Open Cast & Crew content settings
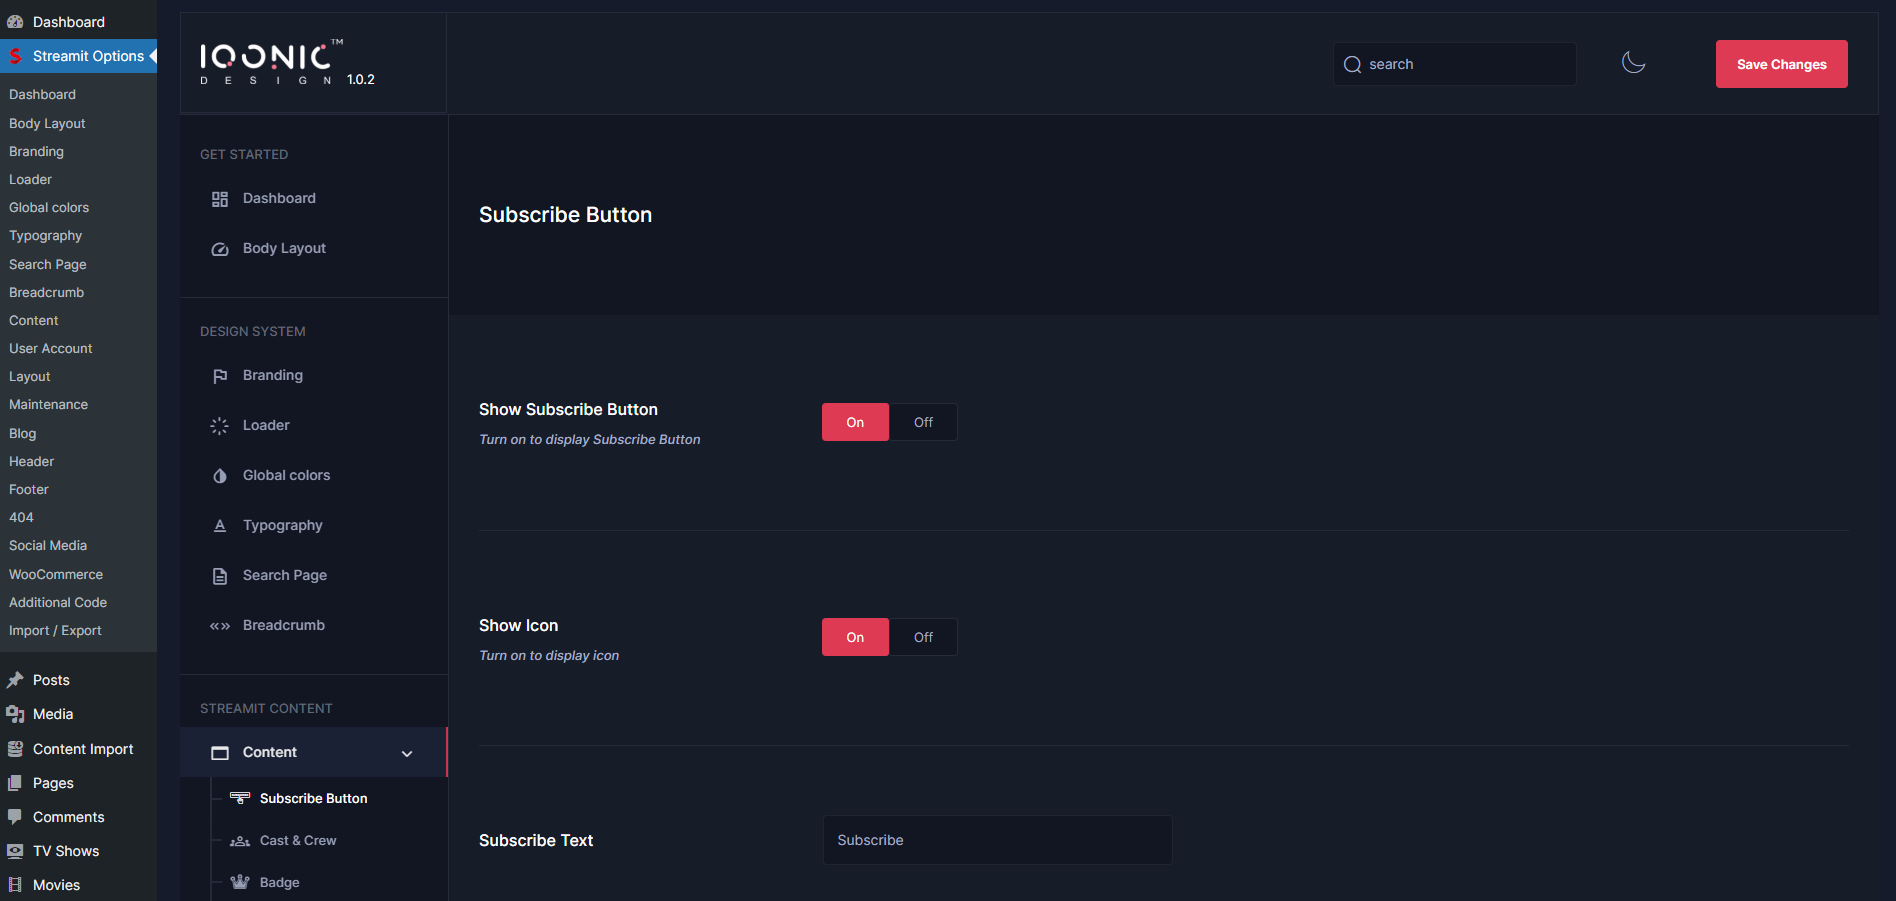This screenshot has height=901, width=1896. click(x=298, y=840)
